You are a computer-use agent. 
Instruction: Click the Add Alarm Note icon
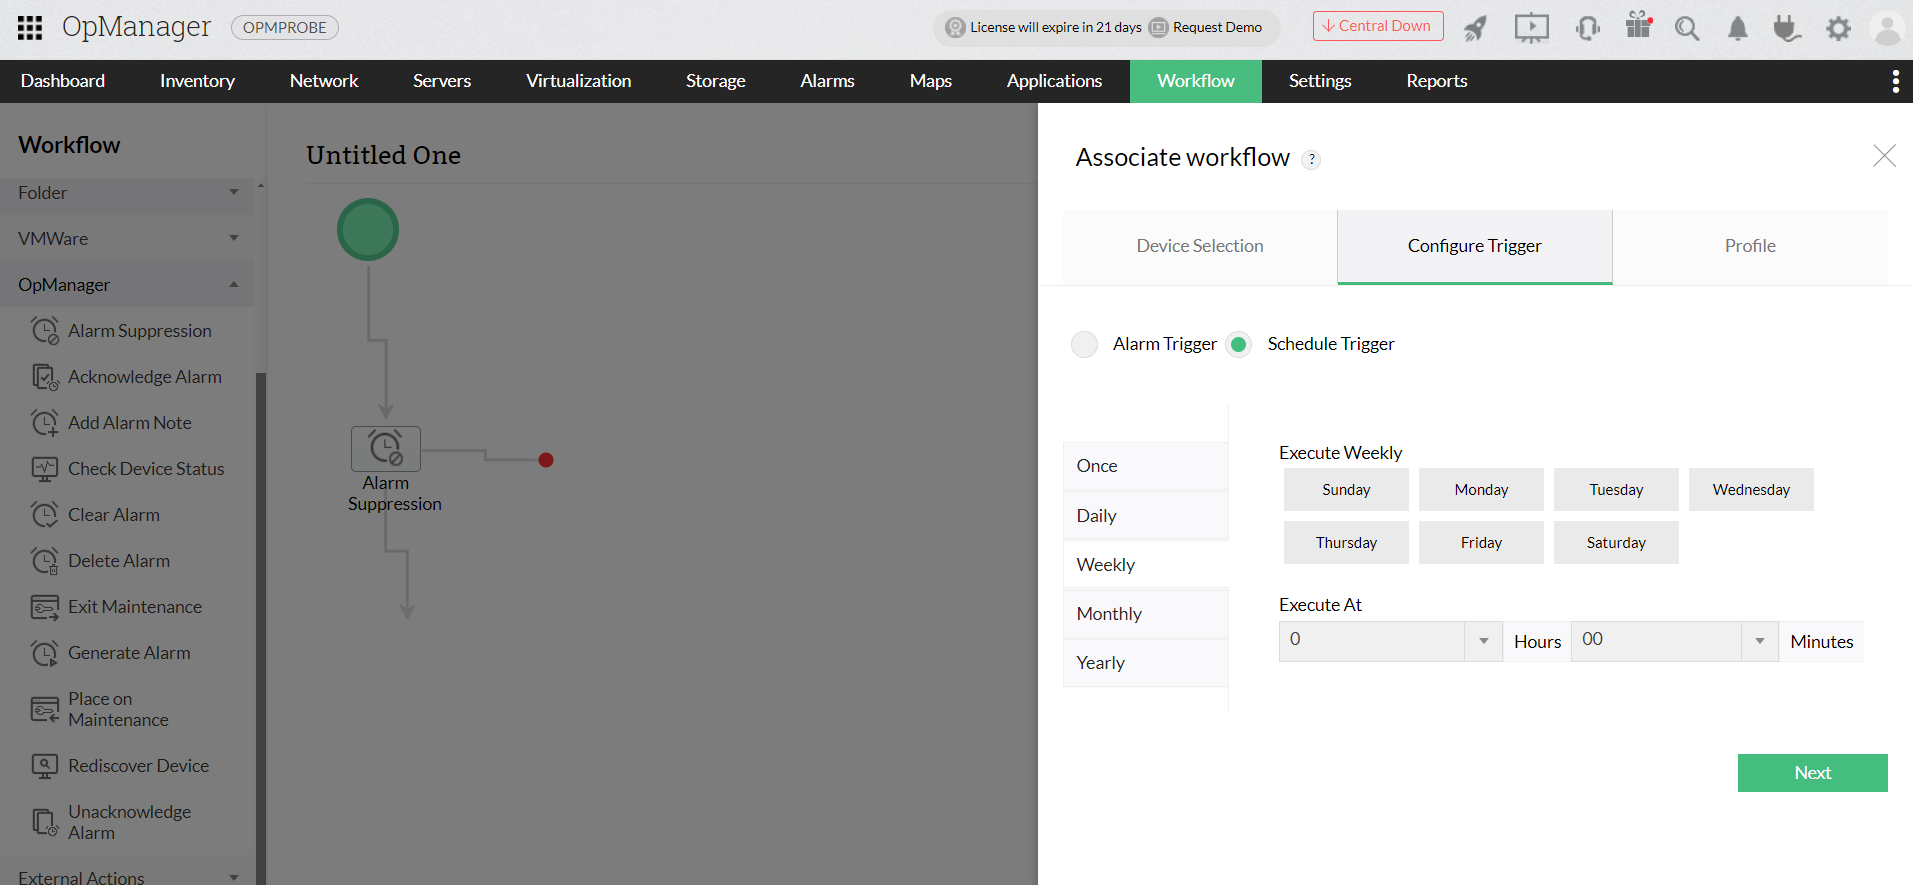[x=45, y=423]
